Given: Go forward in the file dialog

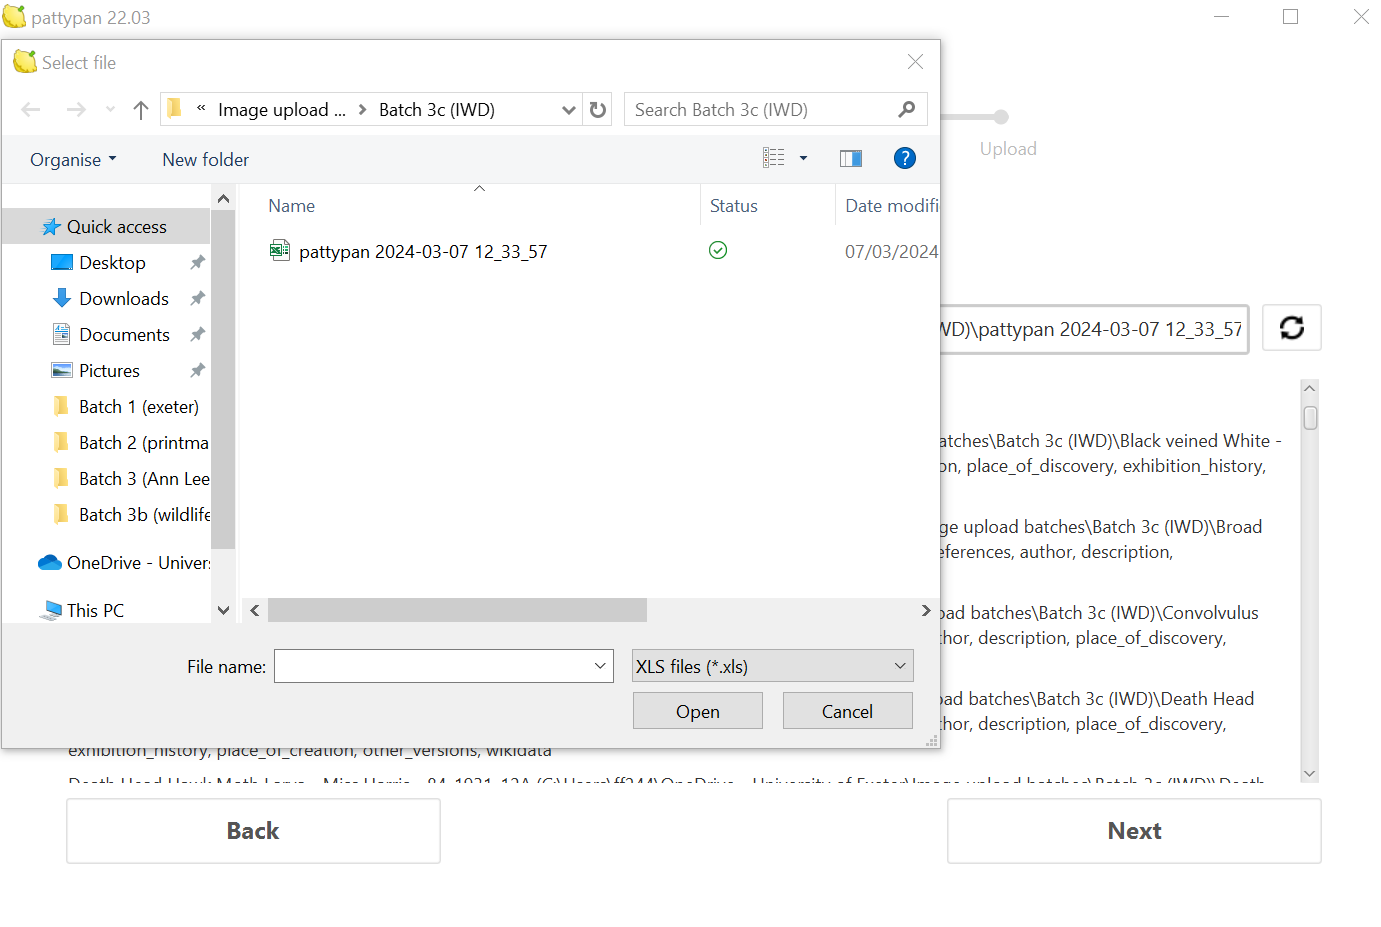Looking at the screenshot, I should (76, 110).
